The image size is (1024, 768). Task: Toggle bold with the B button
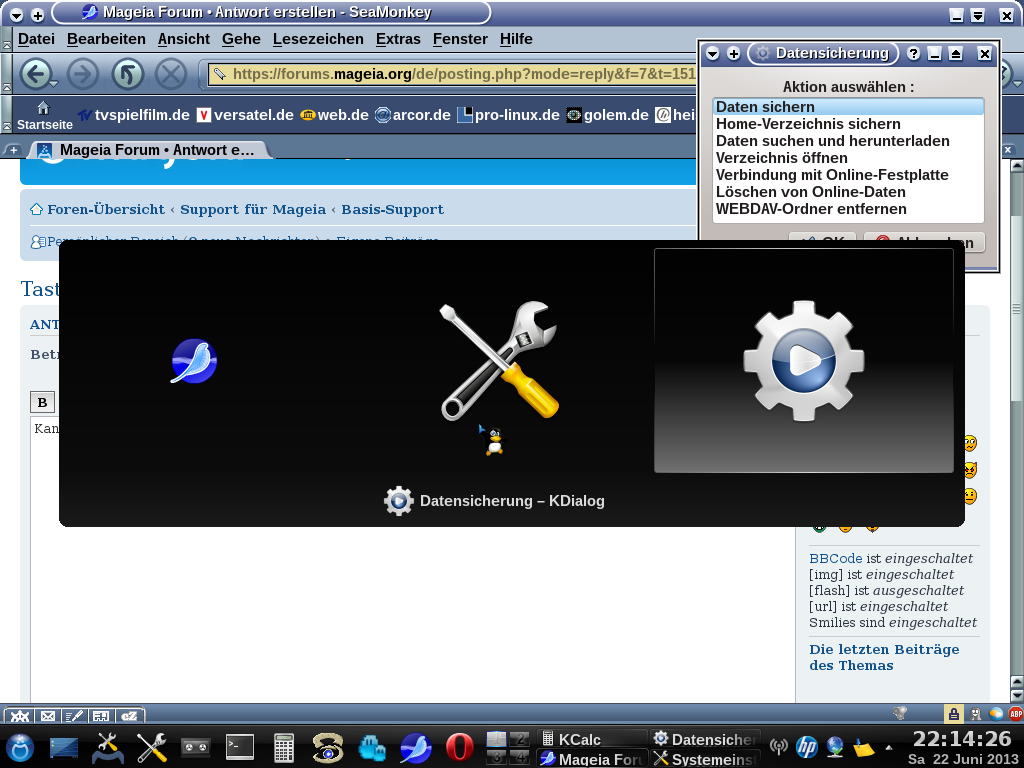tap(42, 402)
